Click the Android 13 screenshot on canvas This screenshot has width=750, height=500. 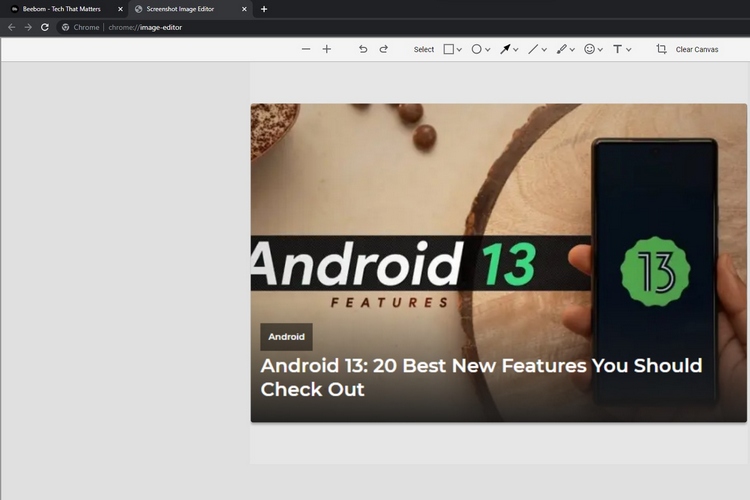tap(498, 263)
